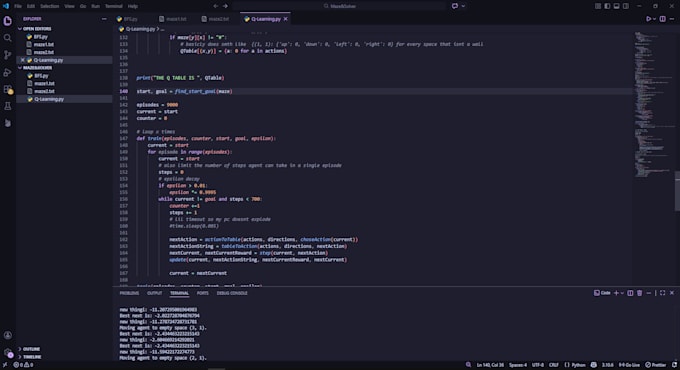Viewport: 680px width, 370px height.
Task: Open the File menu
Action: 18,6
